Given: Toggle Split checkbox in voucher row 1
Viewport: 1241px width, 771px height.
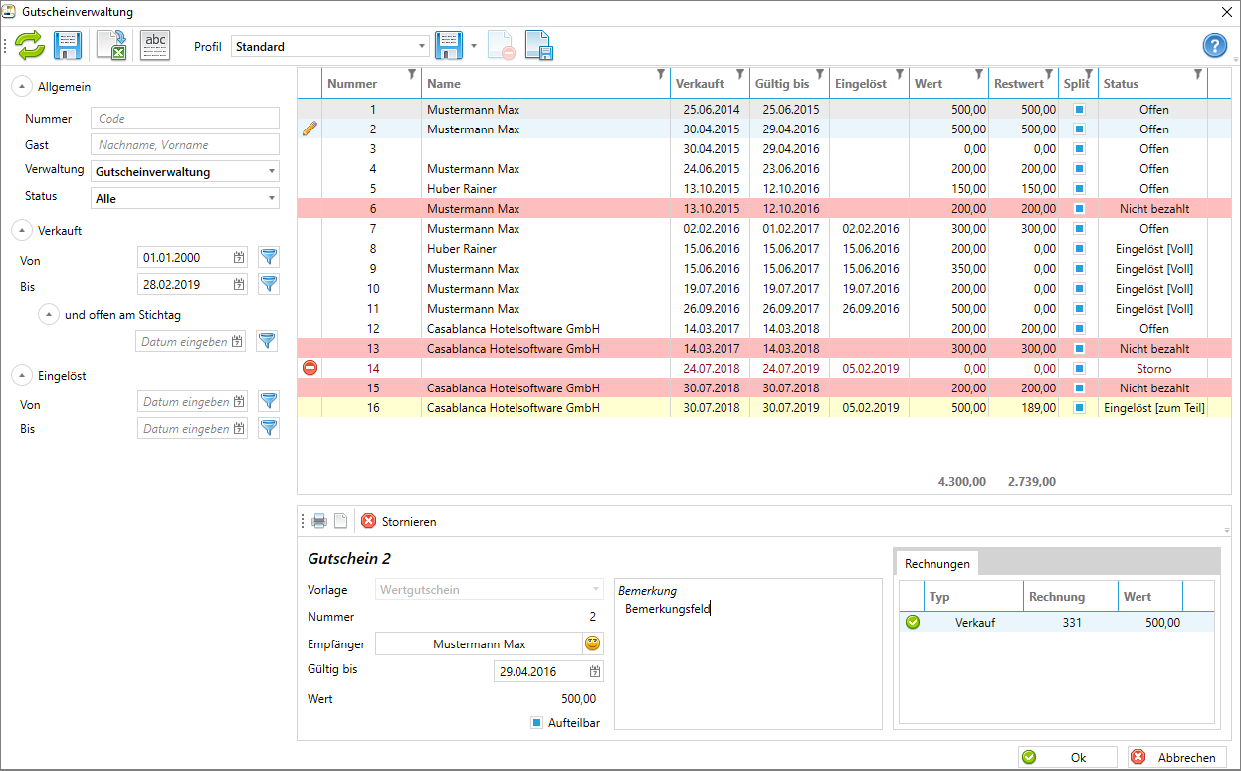Looking at the screenshot, I should pos(1079,109).
